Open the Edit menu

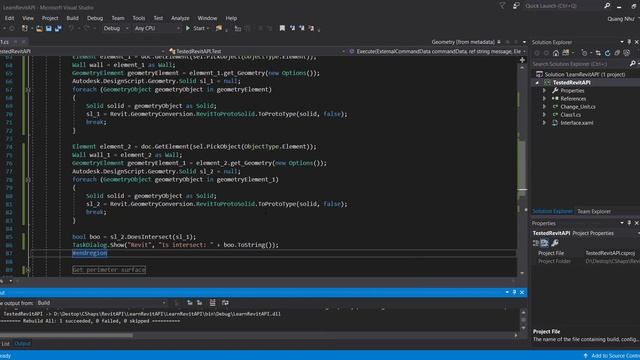(x=9, y=18)
